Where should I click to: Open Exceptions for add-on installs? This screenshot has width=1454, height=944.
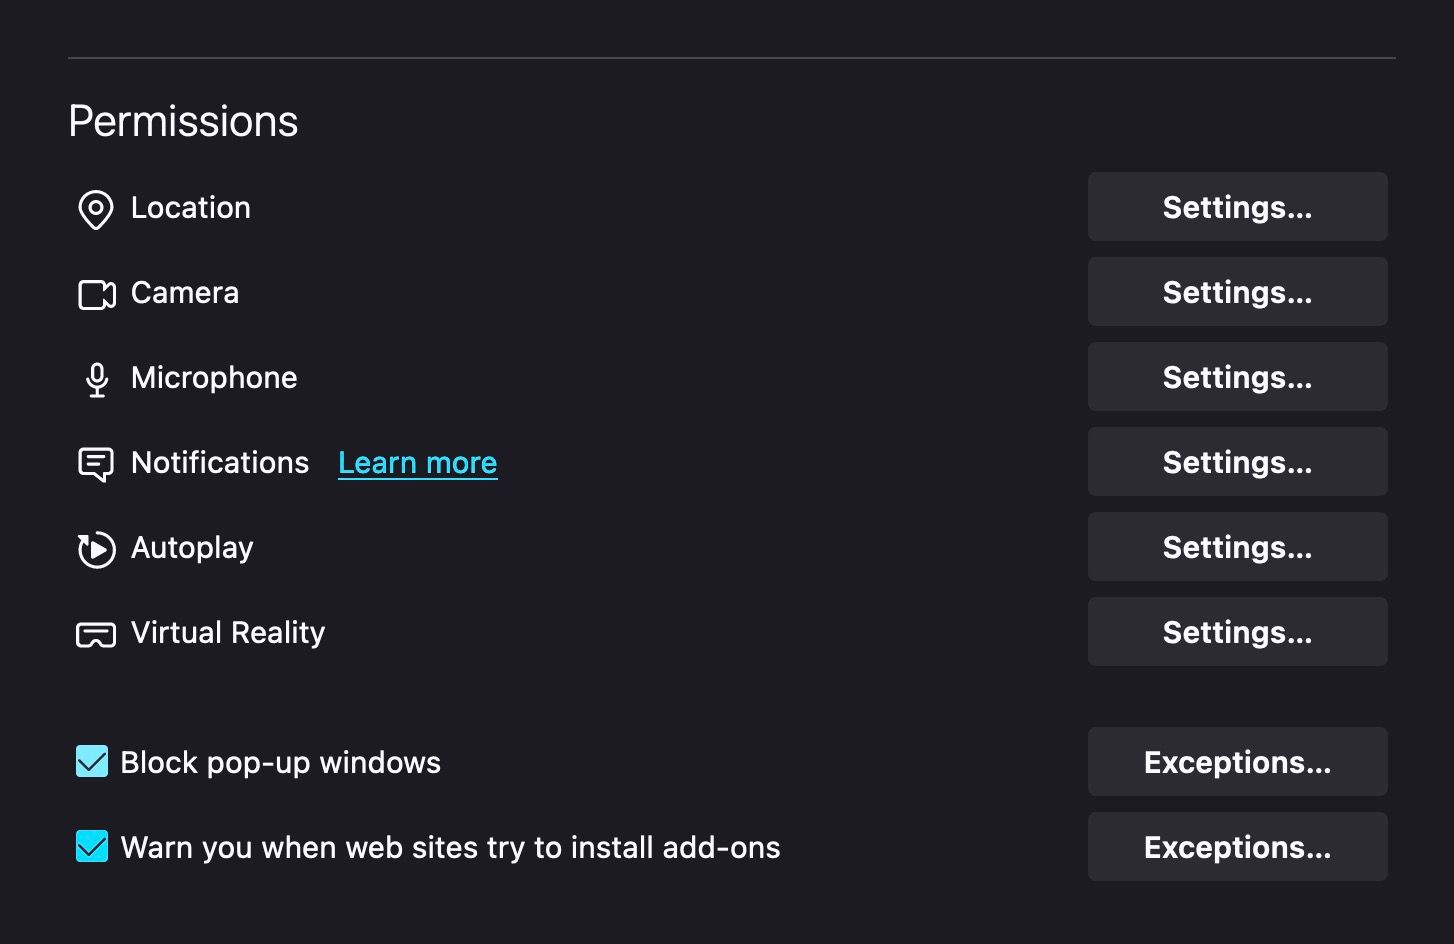click(1237, 847)
